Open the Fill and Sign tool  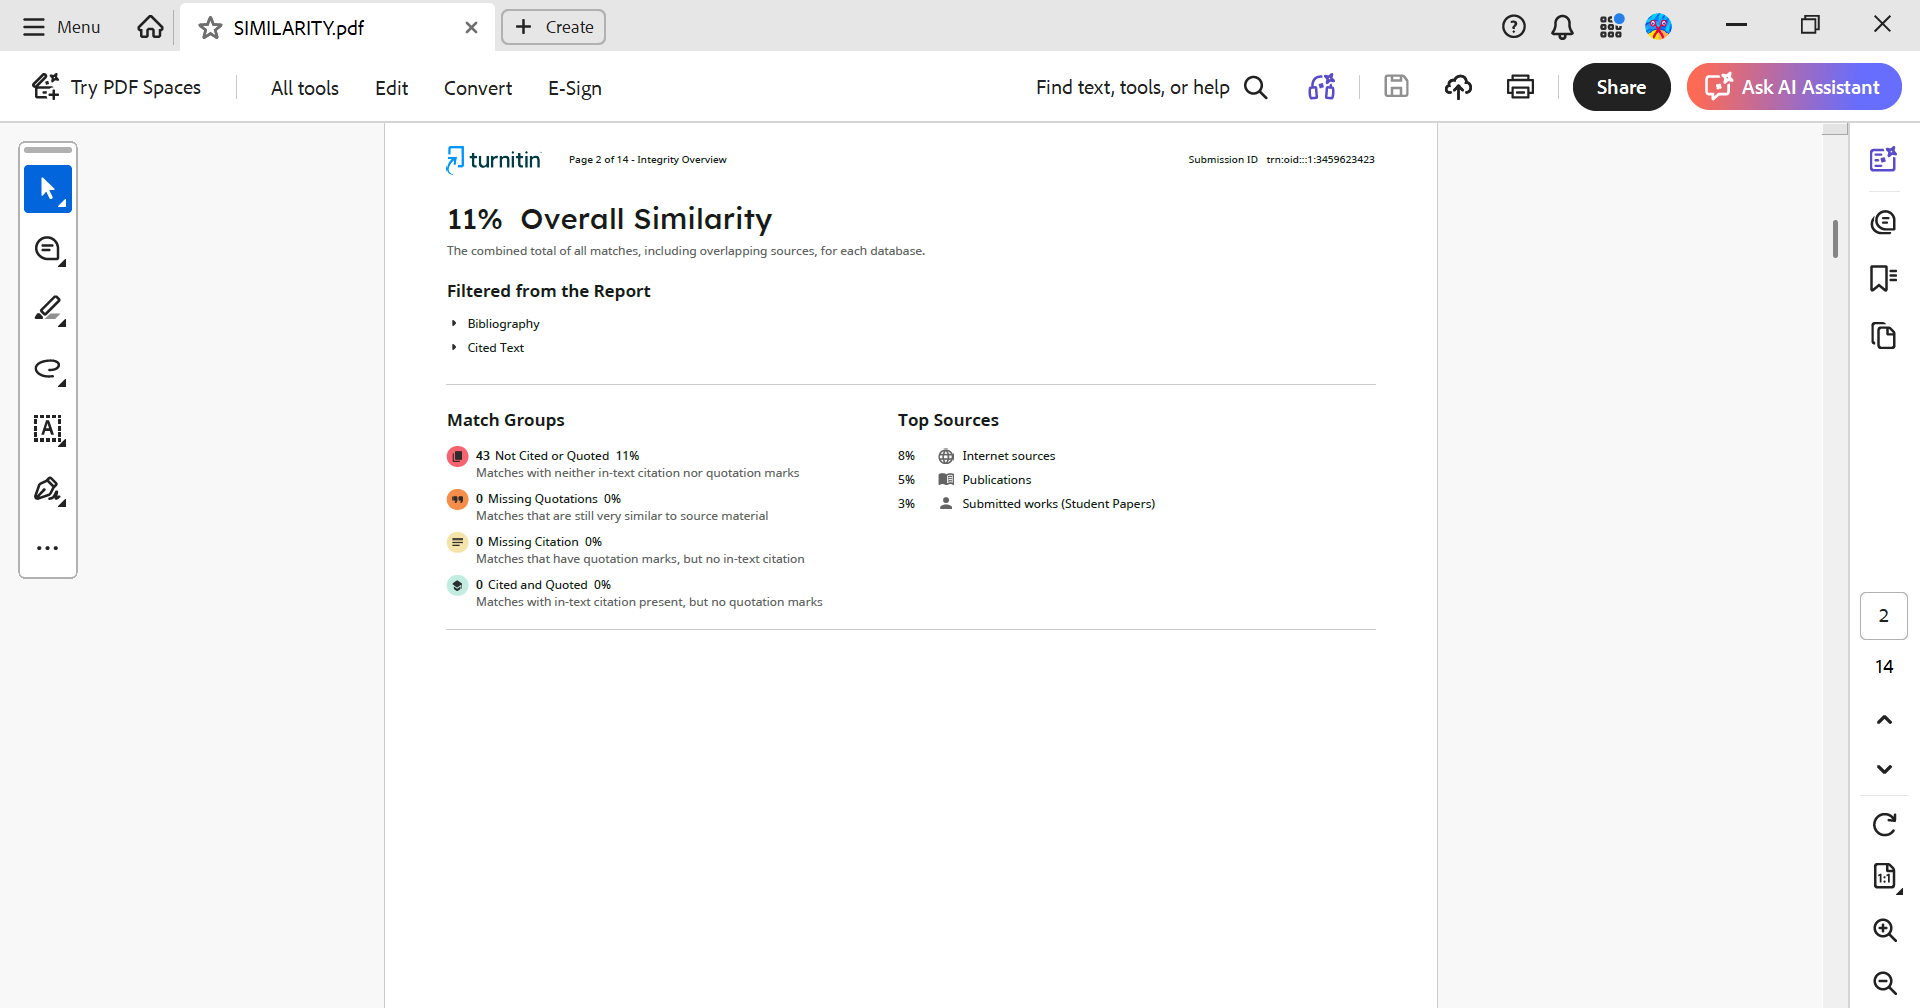click(x=47, y=489)
